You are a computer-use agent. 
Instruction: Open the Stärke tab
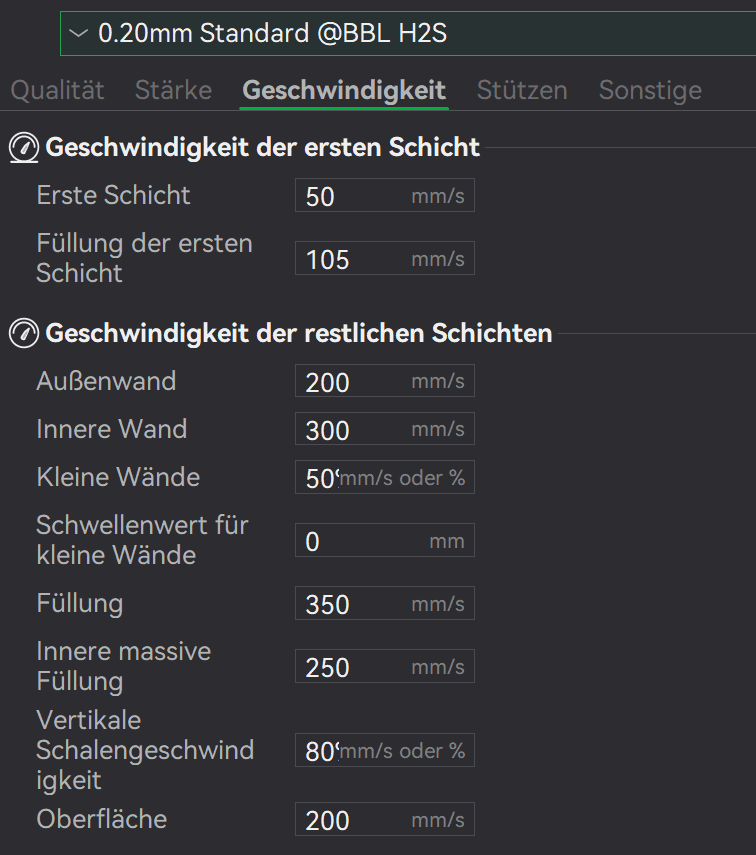pos(173,90)
